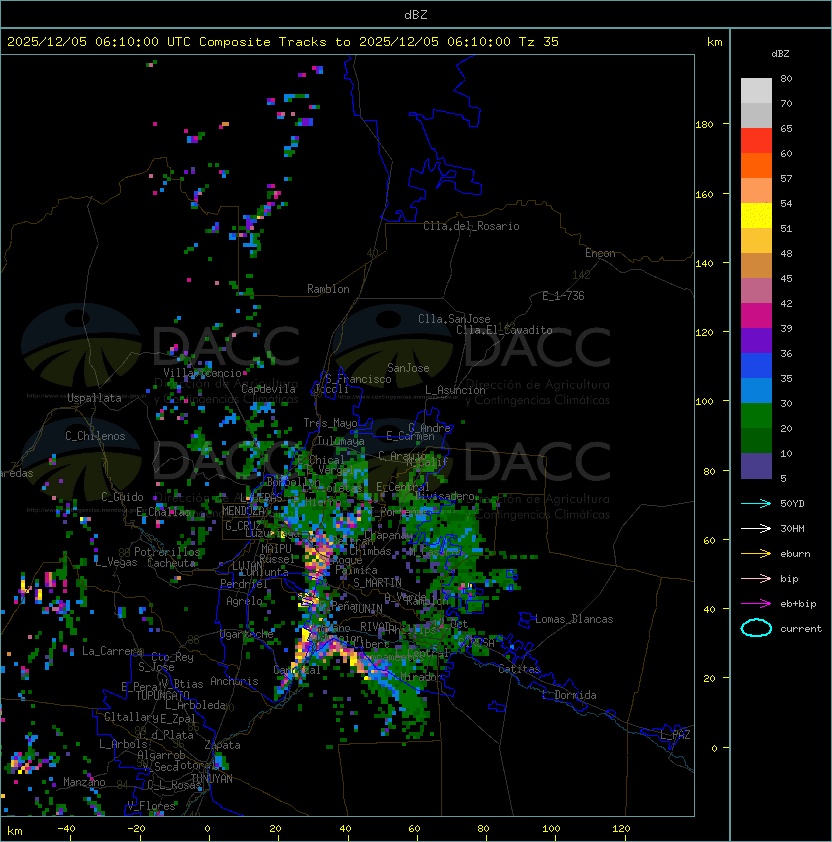
Task: Click the S_MARTIN label
Action: click(x=378, y=583)
